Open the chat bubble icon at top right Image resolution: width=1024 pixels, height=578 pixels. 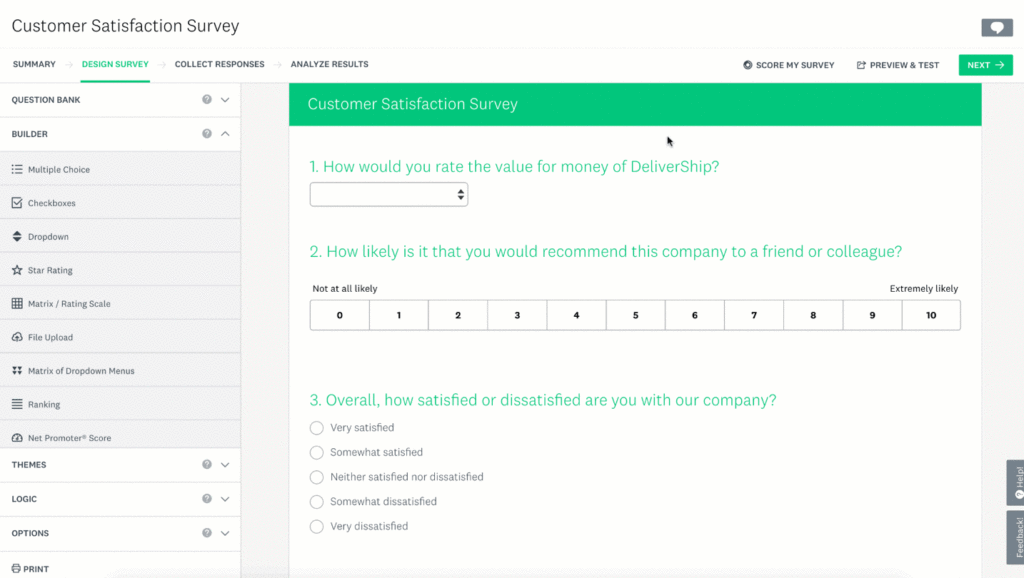pyautogui.click(x=996, y=28)
